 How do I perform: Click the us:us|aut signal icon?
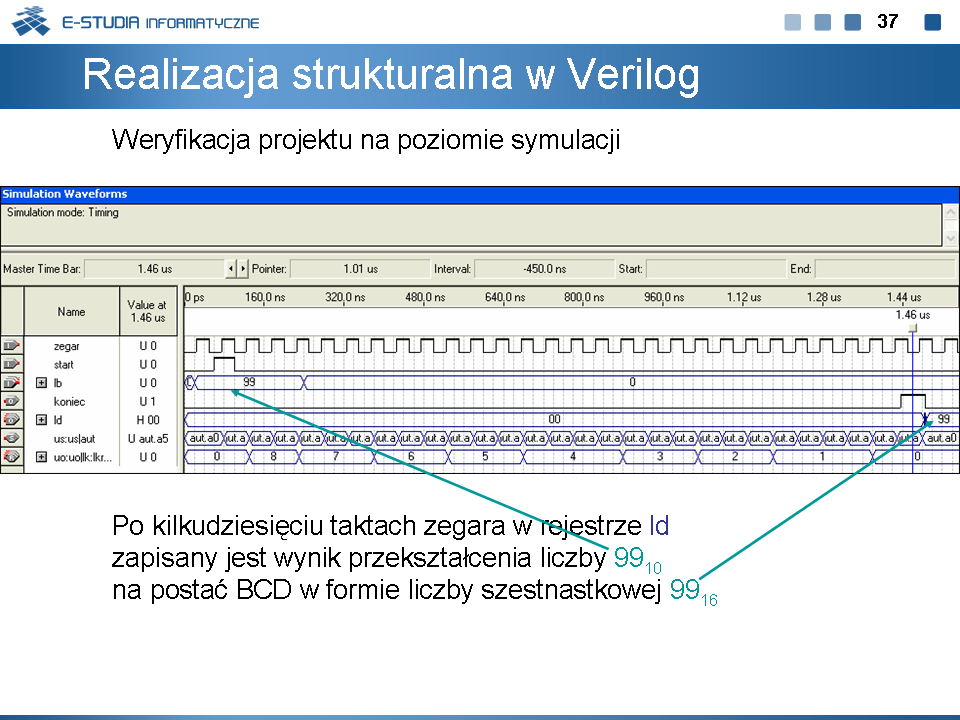click(12, 438)
